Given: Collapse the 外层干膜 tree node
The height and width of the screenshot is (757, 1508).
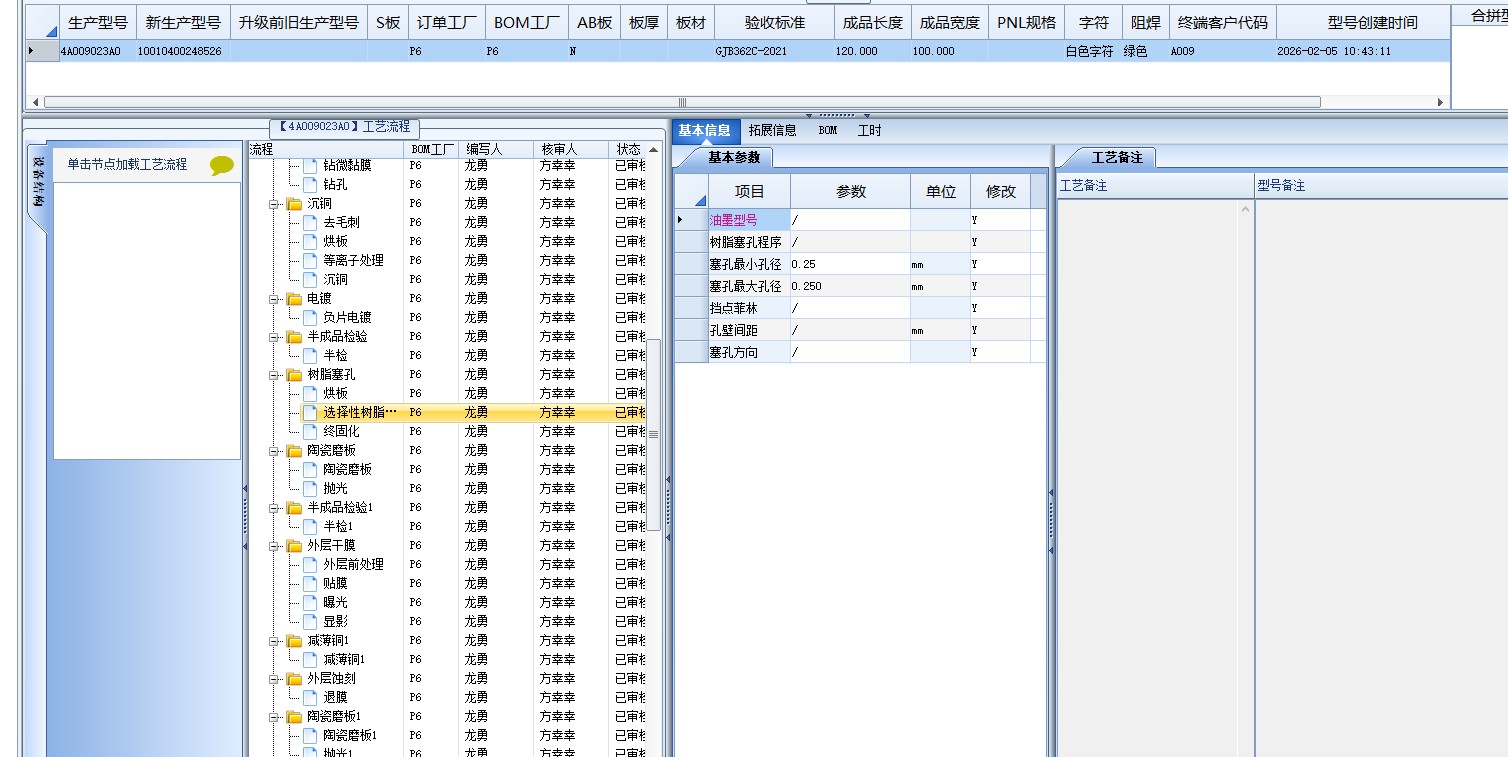Looking at the screenshot, I should click(x=274, y=546).
